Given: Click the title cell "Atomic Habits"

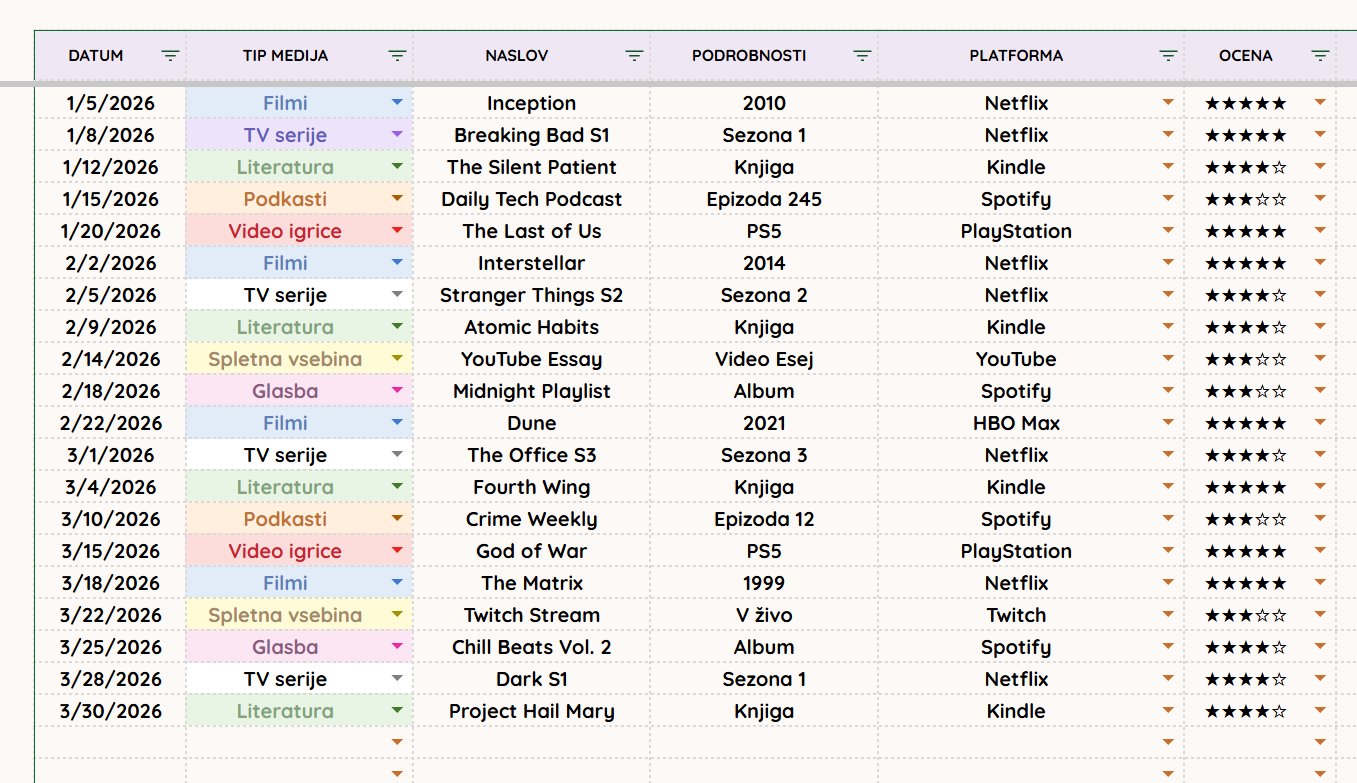Looking at the screenshot, I should coord(532,327).
